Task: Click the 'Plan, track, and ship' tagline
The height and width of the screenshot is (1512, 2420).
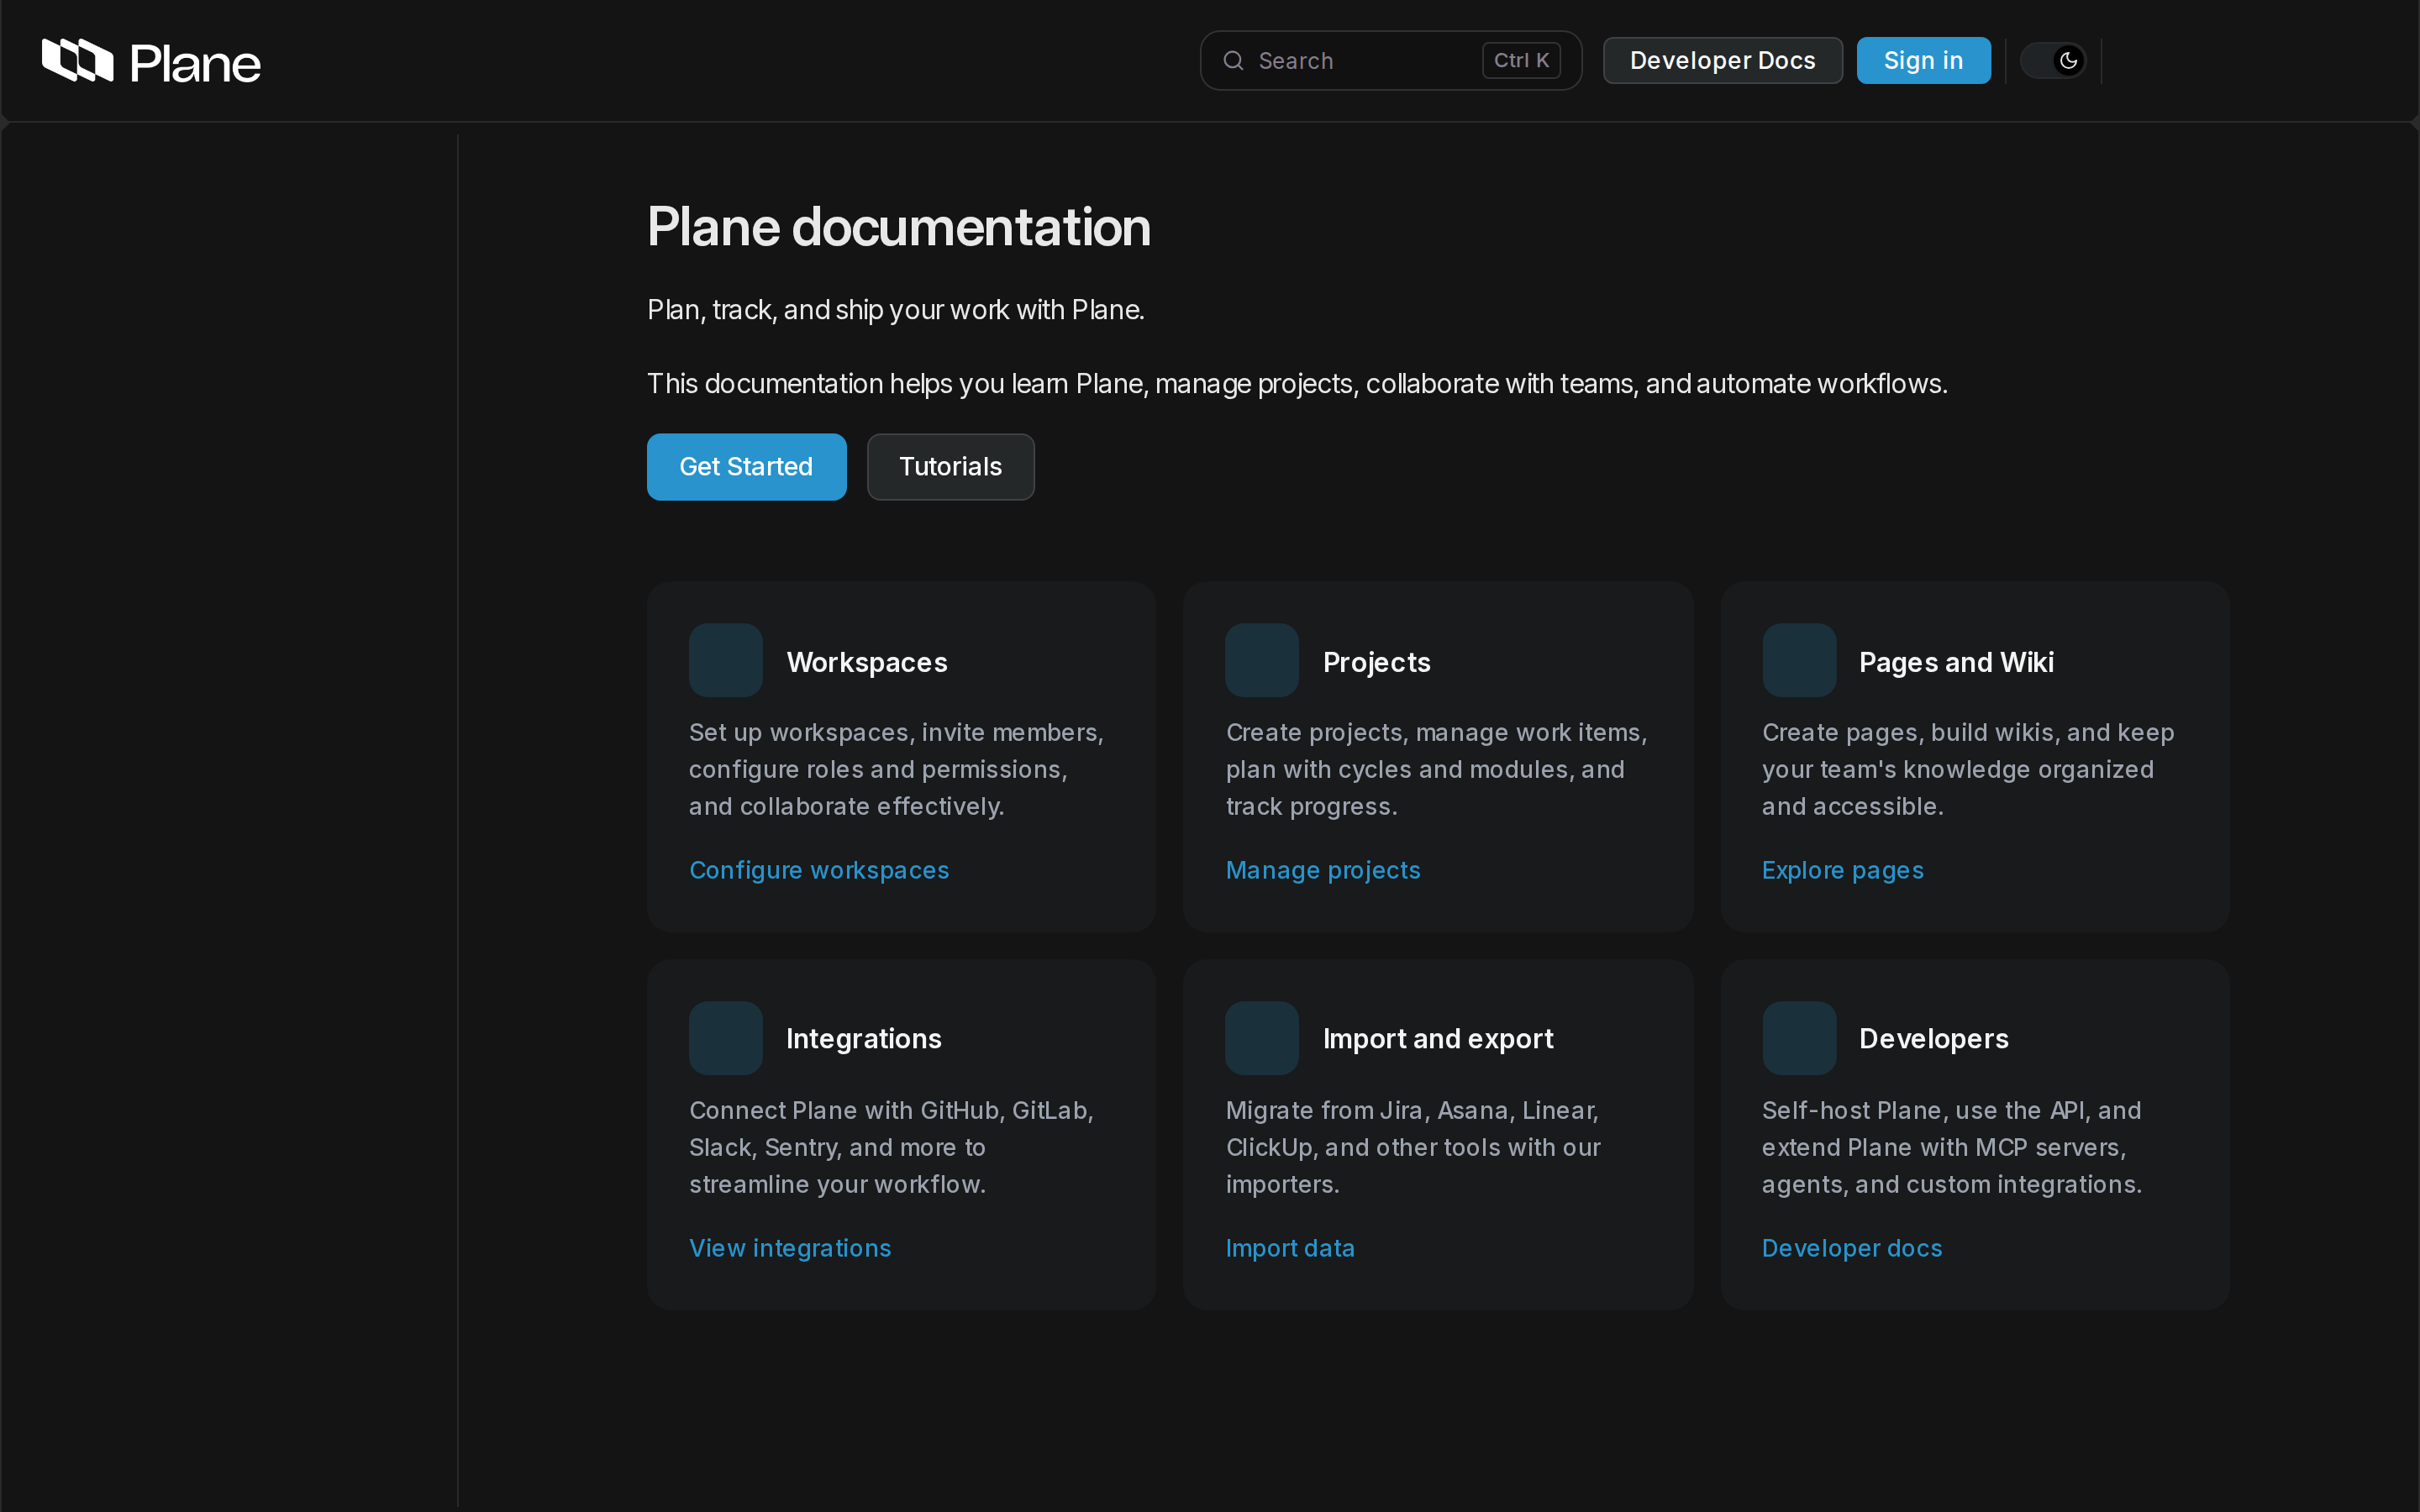Action: coord(896,310)
